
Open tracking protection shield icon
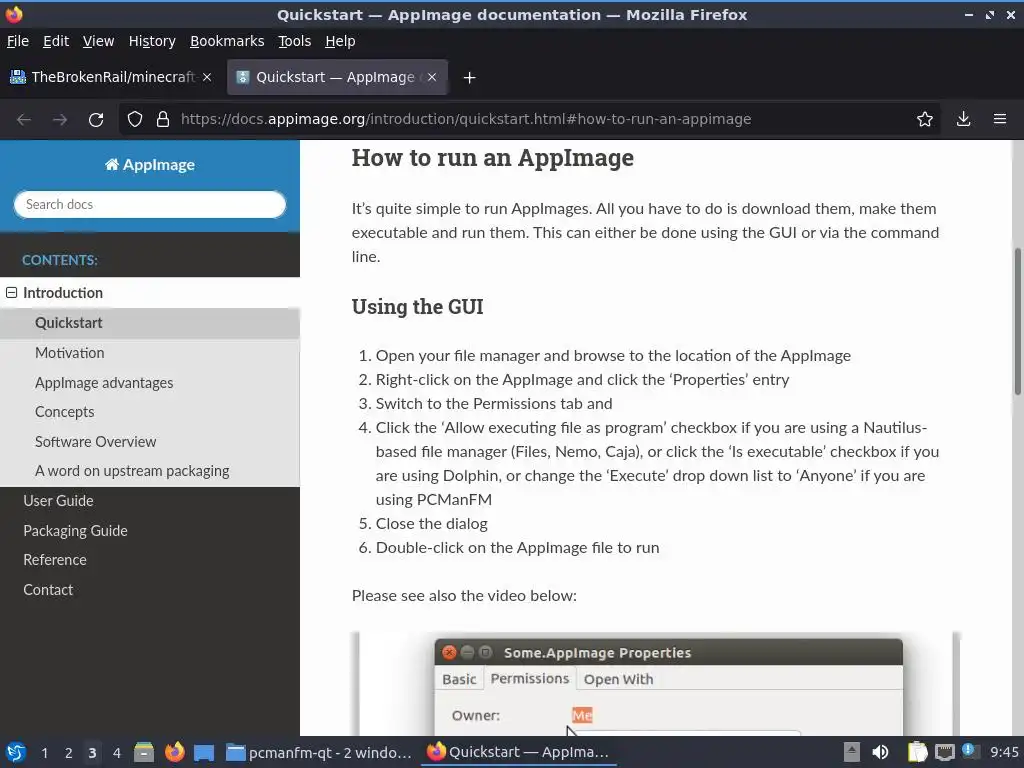pyautogui.click(x=135, y=120)
